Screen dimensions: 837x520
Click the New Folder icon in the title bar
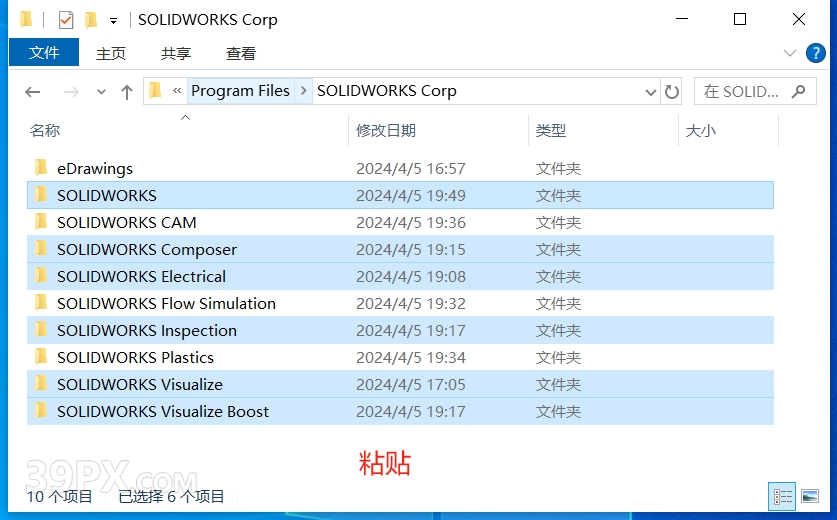(91, 19)
